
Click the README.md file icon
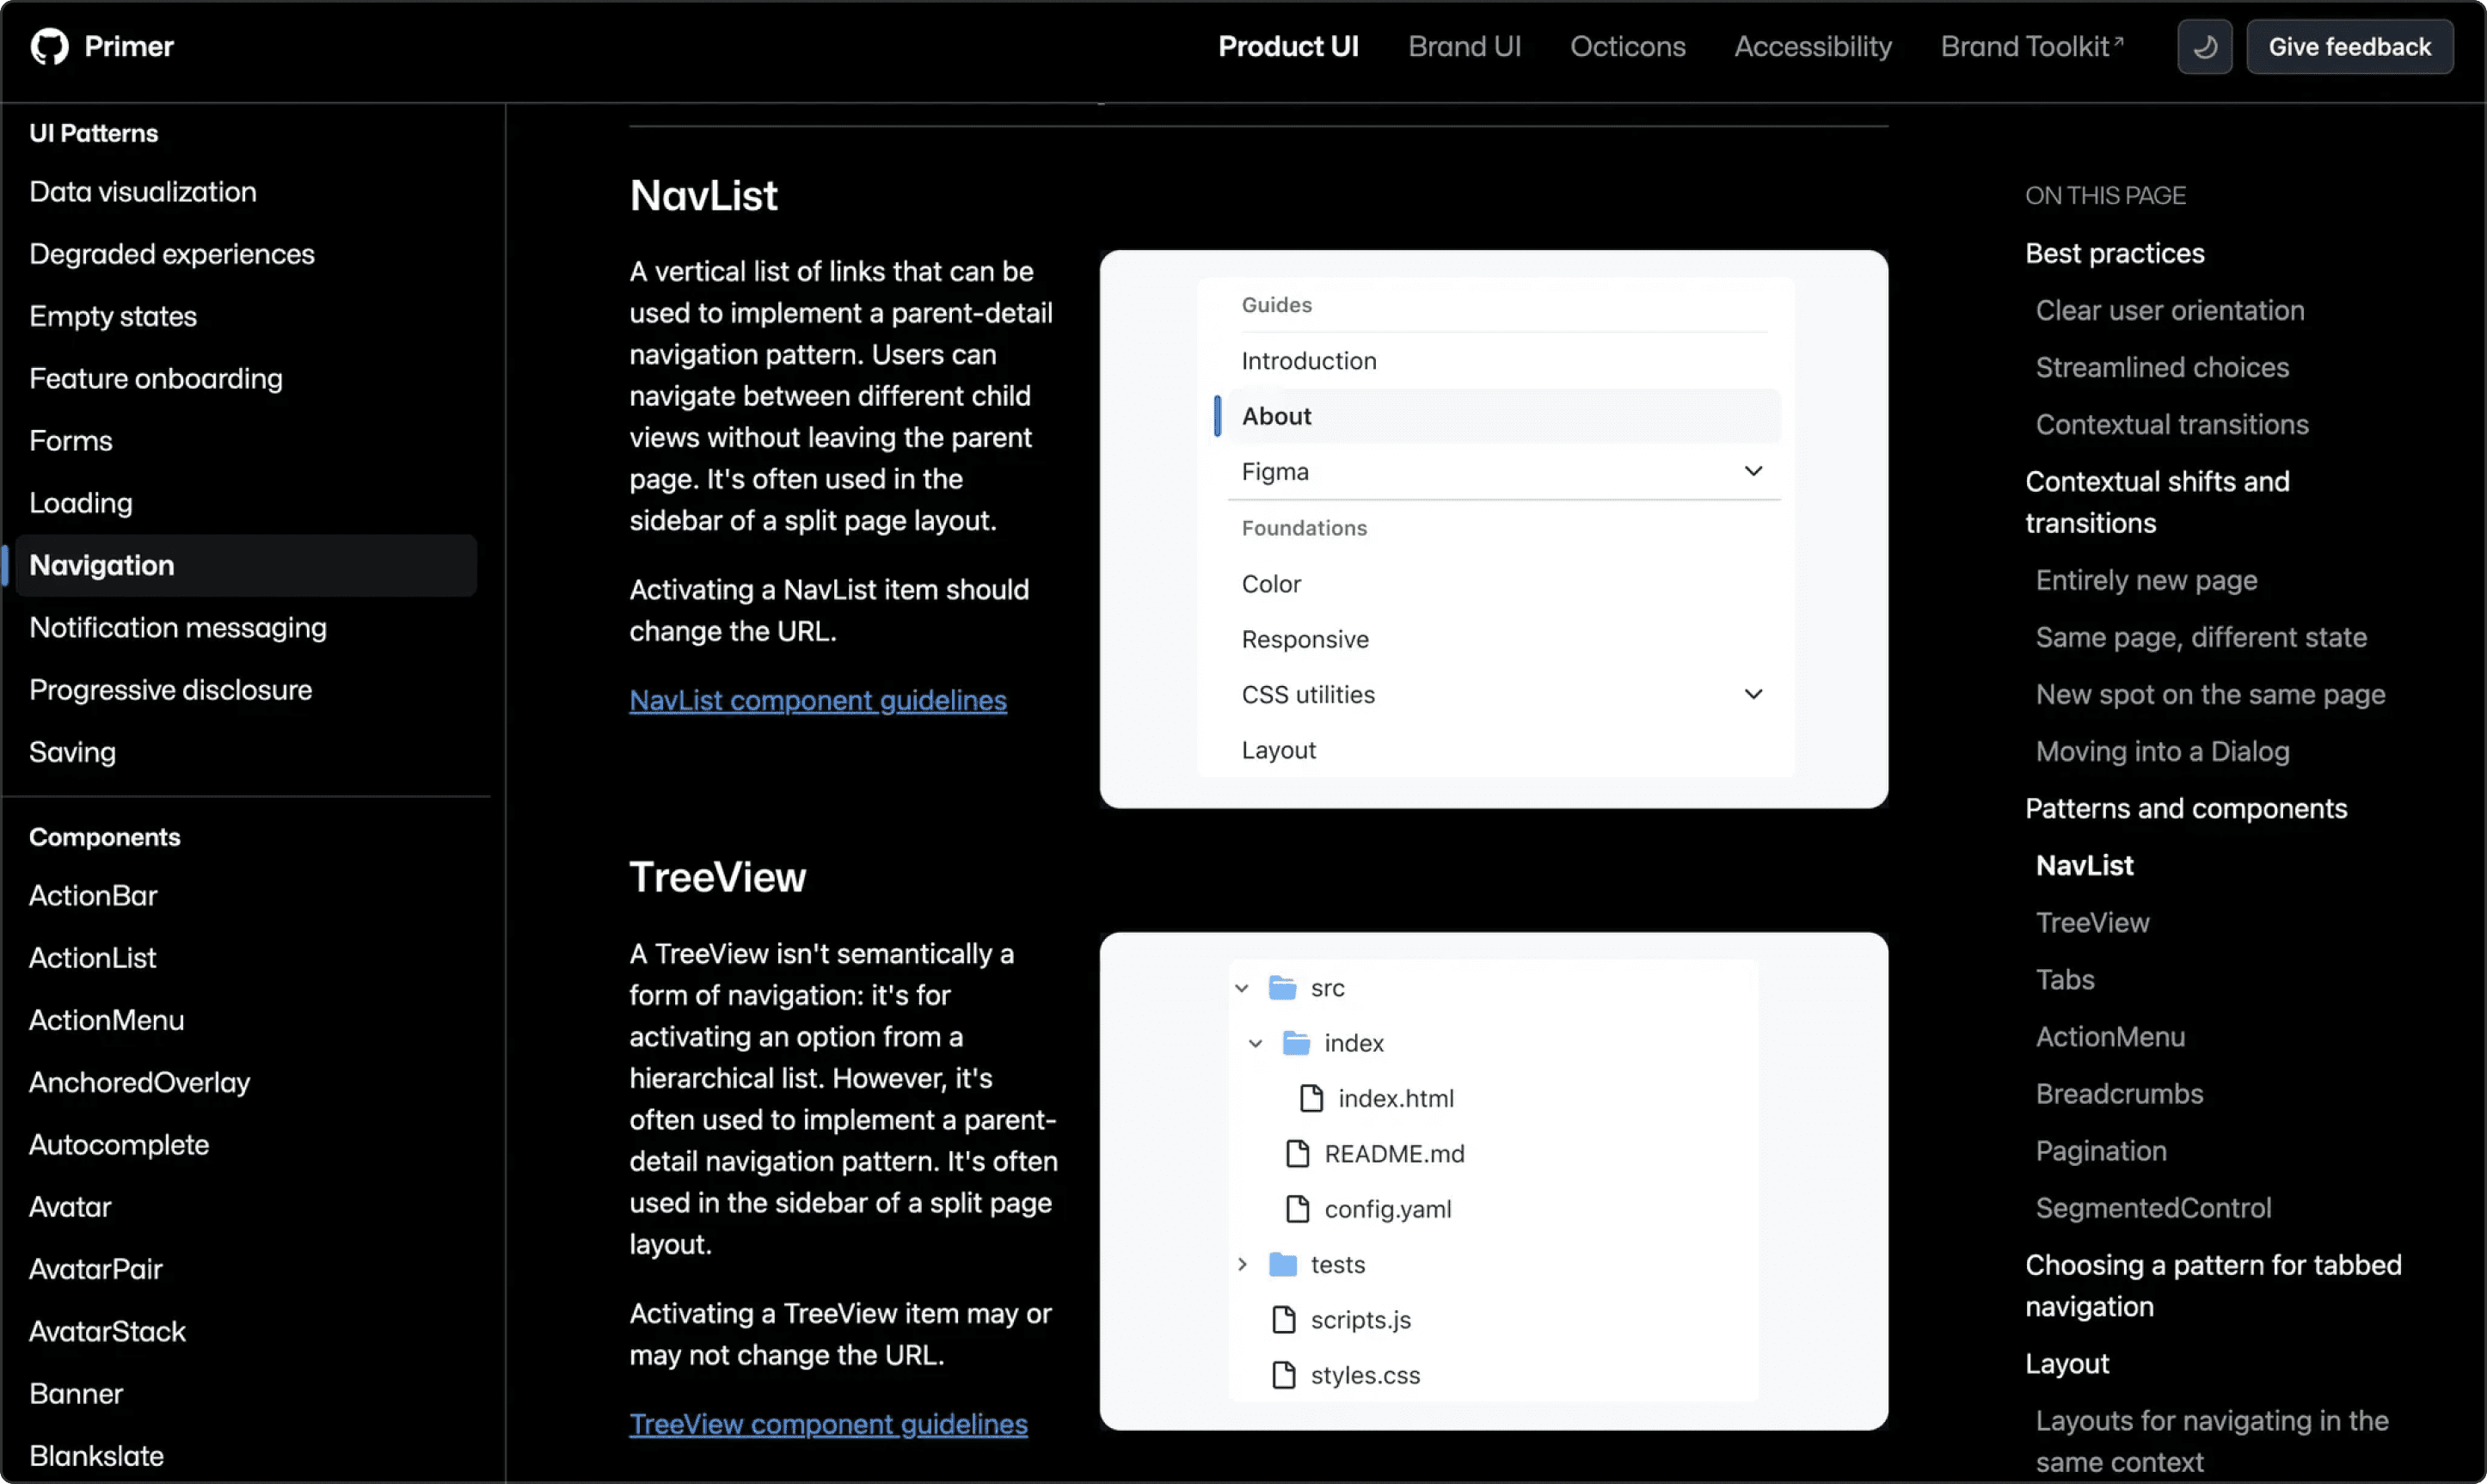coord(1297,1154)
